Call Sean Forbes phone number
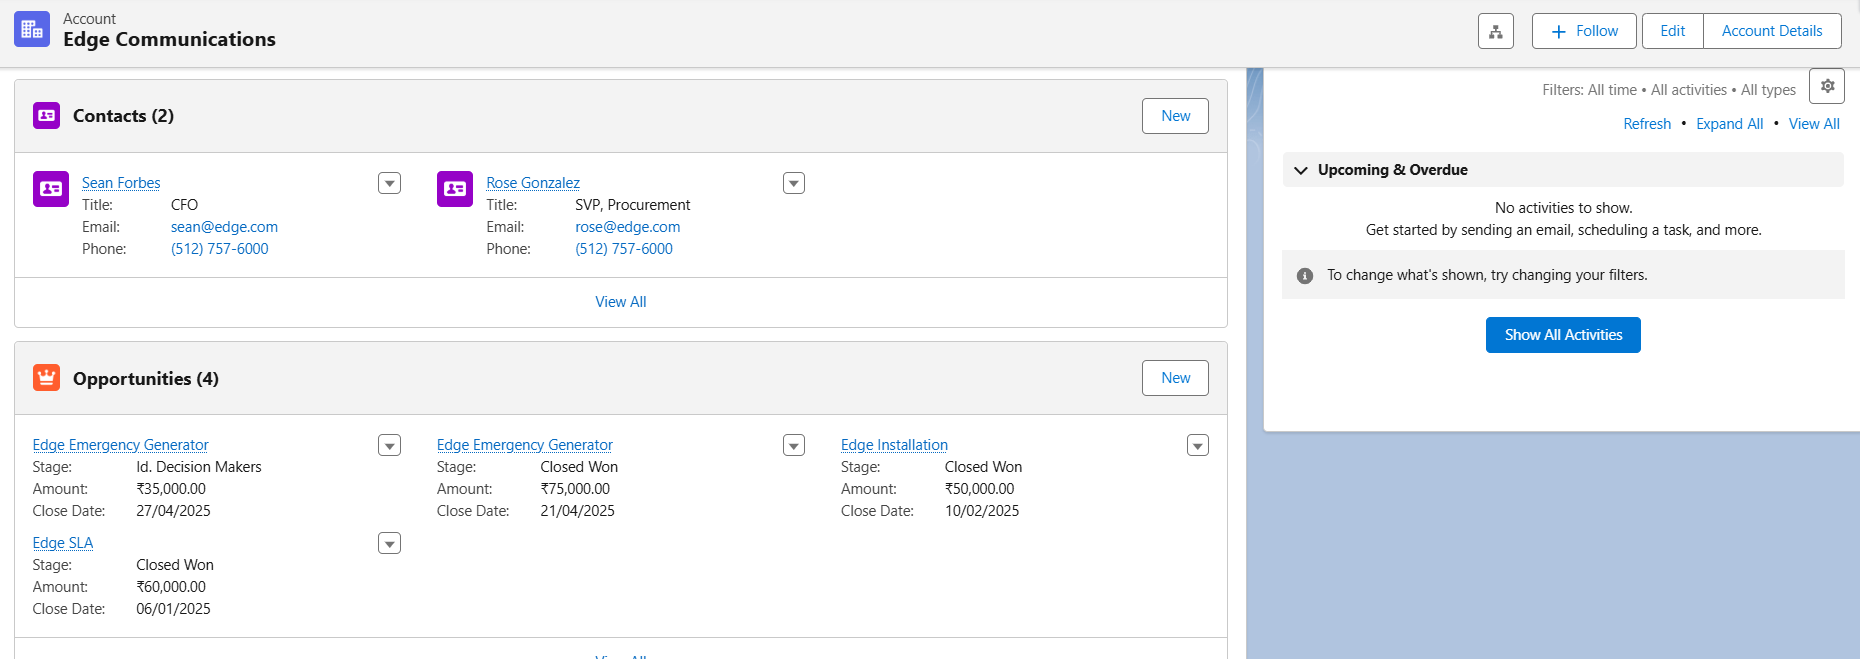The width and height of the screenshot is (1860, 659). click(x=220, y=249)
